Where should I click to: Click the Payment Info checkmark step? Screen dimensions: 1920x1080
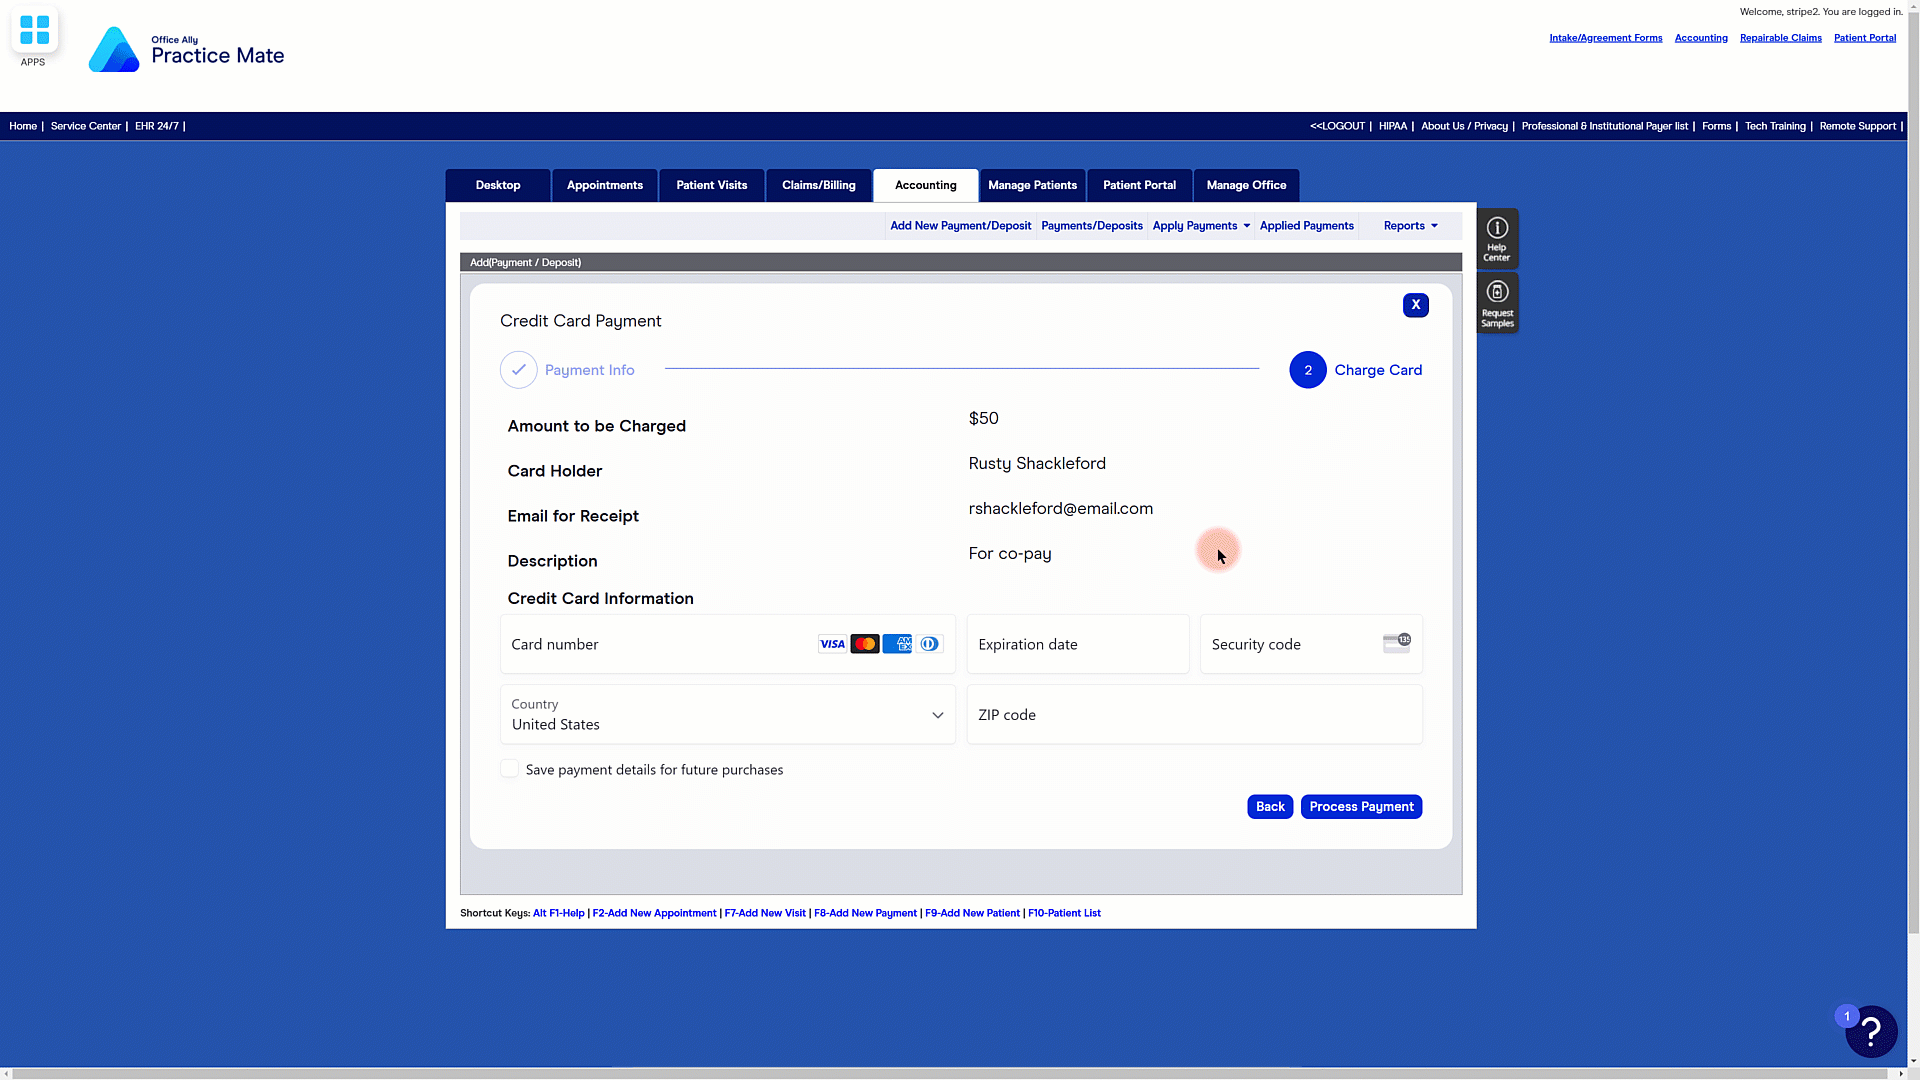[x=519, y=370]
